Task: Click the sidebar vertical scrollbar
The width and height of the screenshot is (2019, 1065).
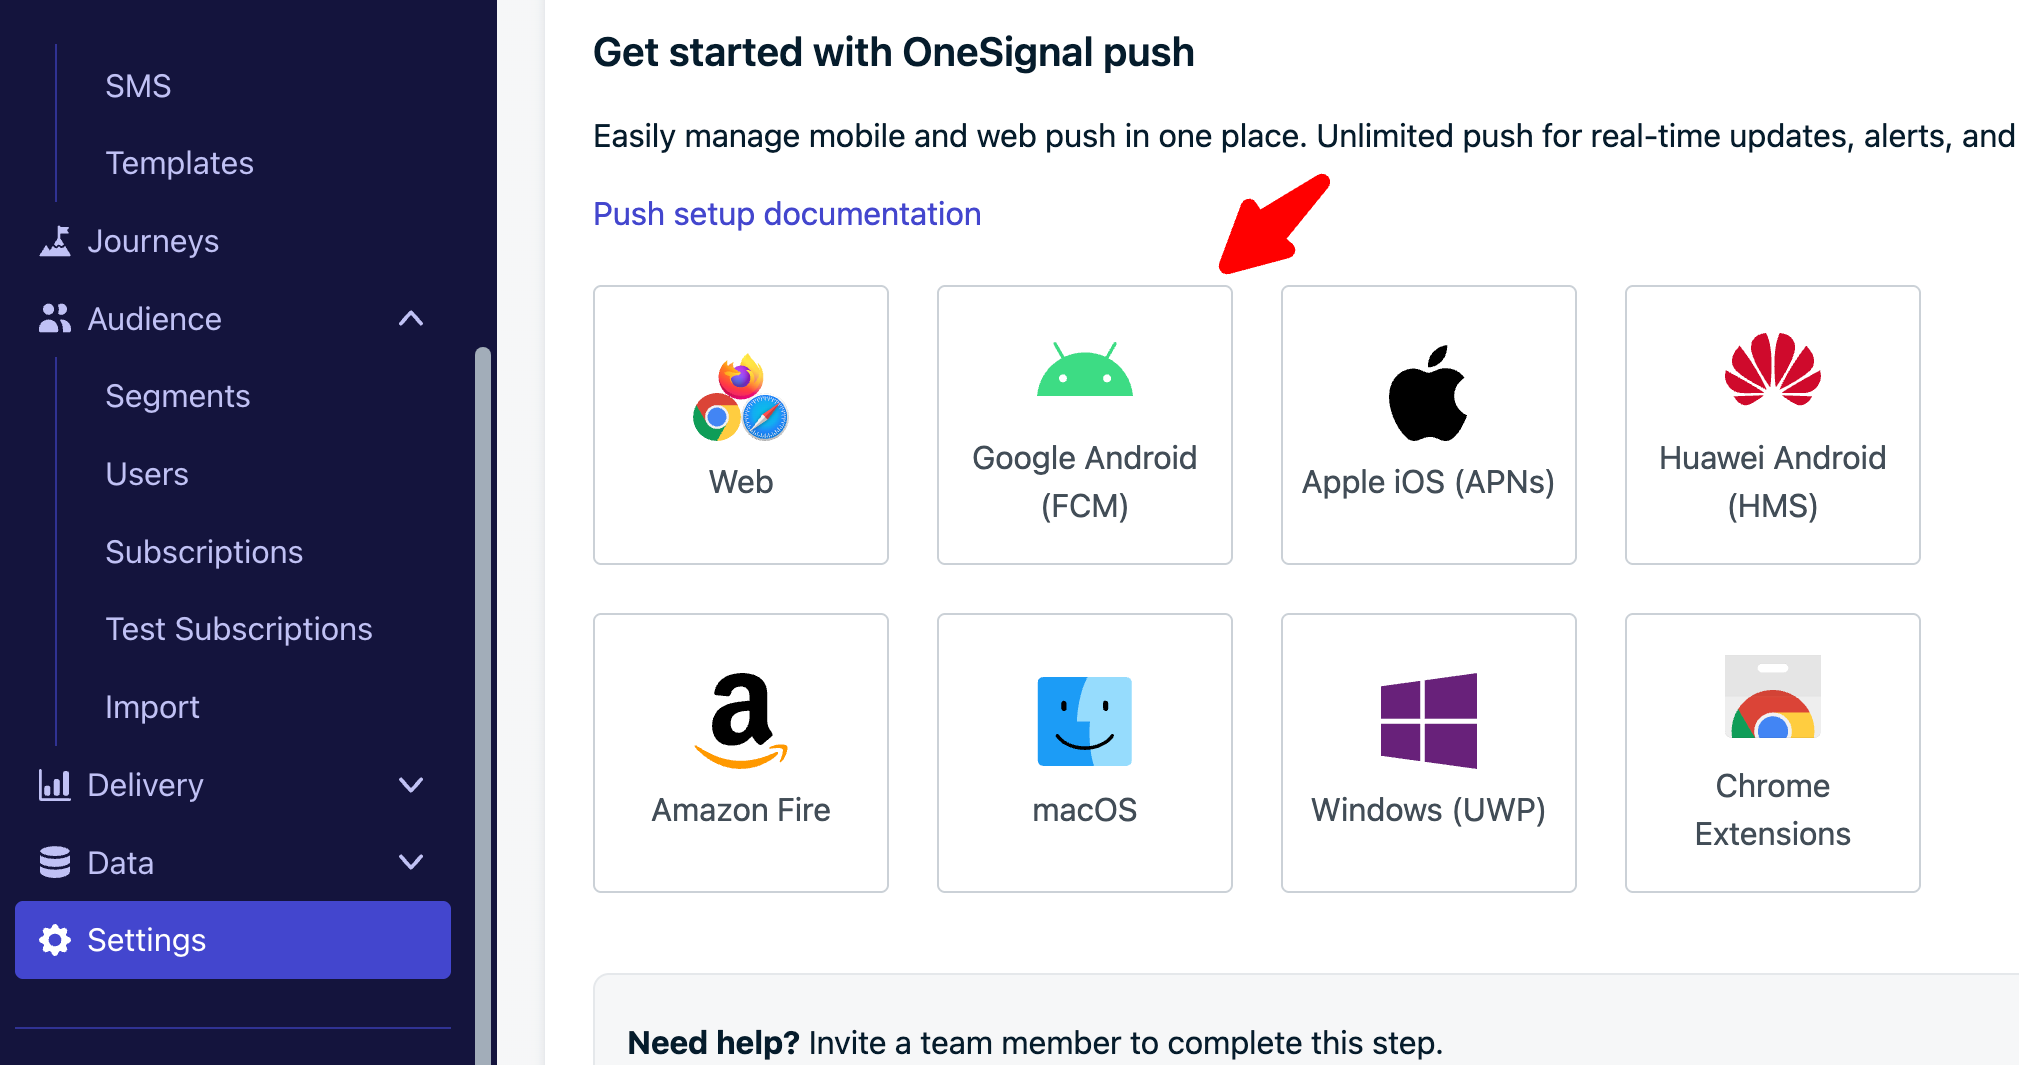Action: point(483,700)
